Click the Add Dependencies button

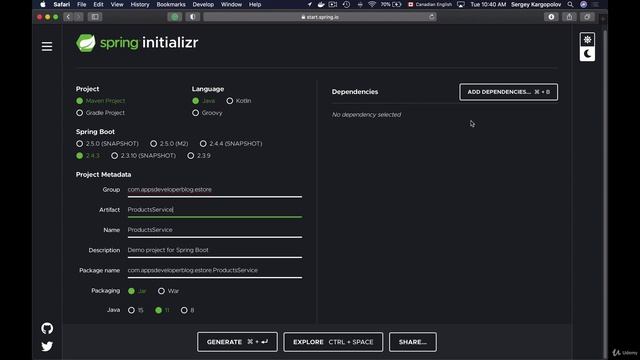(509, 92)
